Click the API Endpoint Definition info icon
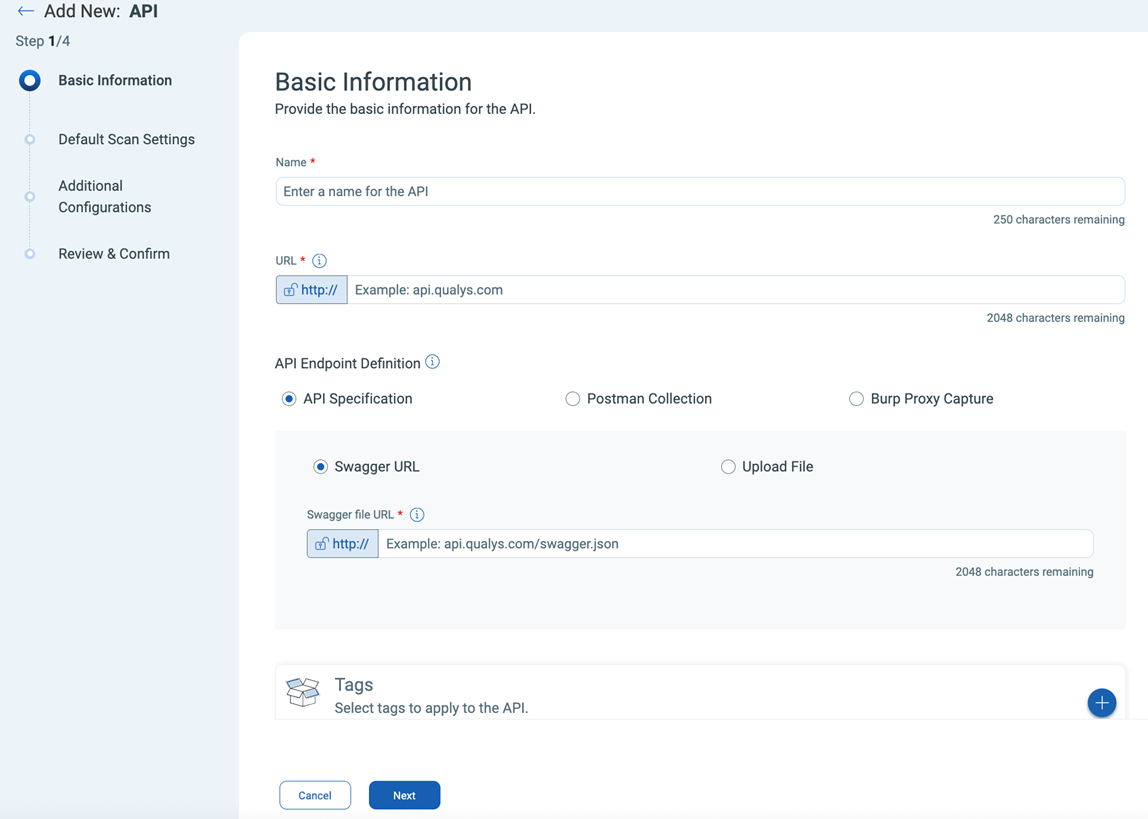This screenshot has width=1148, height=819. click(432, 362)
